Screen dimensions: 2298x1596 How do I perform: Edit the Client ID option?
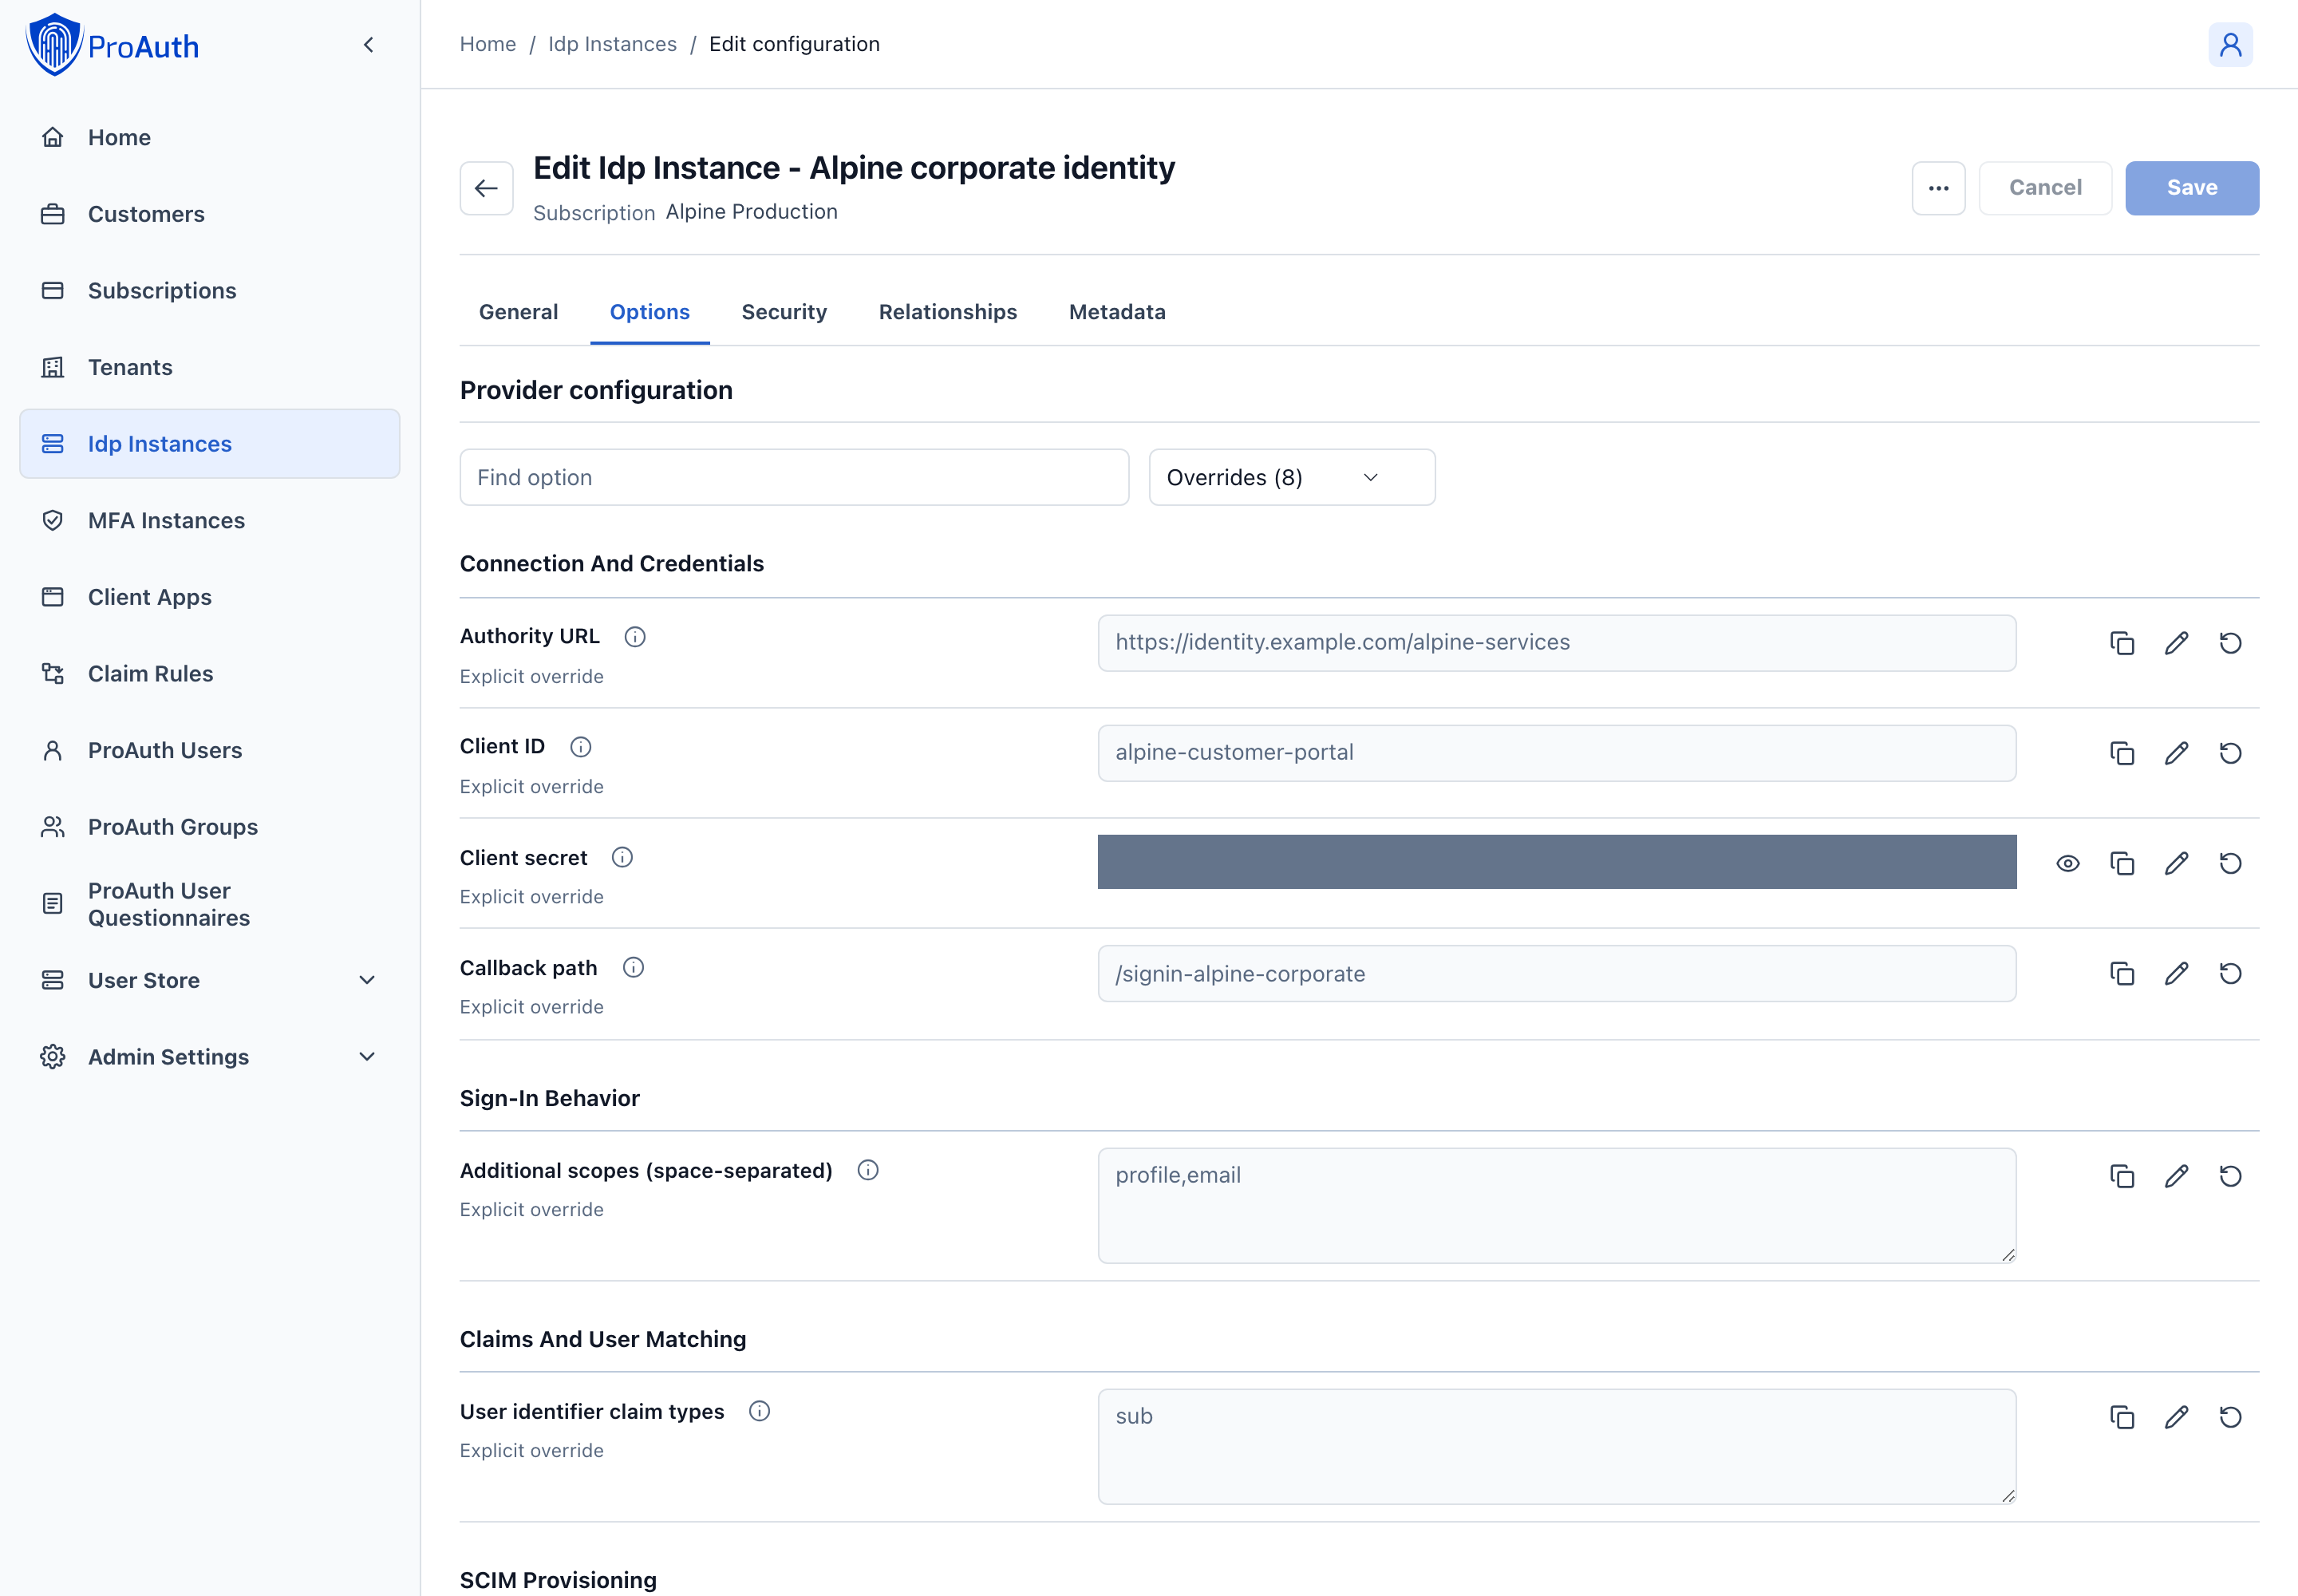tap(2176, 753)
